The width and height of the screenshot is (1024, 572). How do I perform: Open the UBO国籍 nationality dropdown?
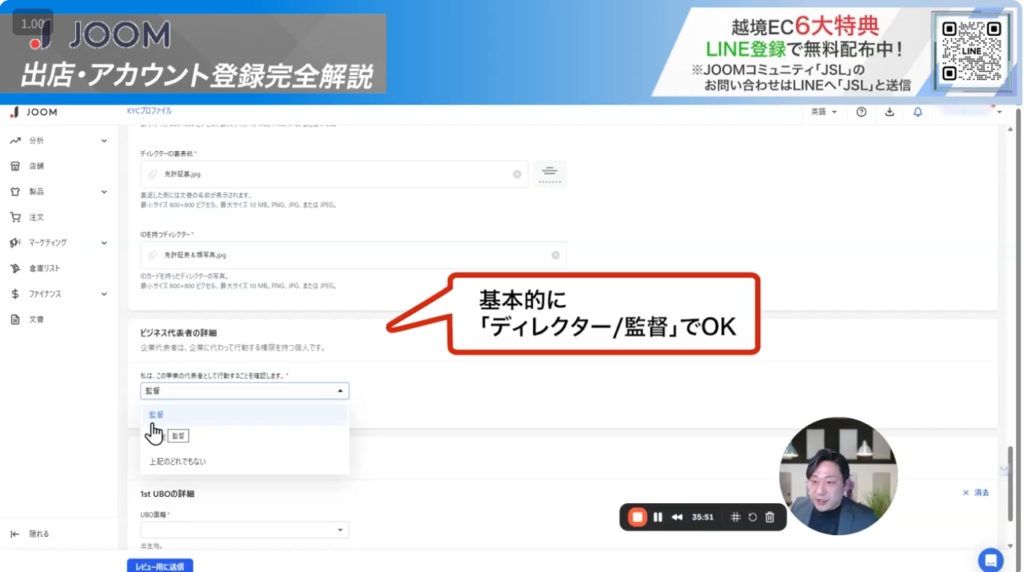pos(244,530)
